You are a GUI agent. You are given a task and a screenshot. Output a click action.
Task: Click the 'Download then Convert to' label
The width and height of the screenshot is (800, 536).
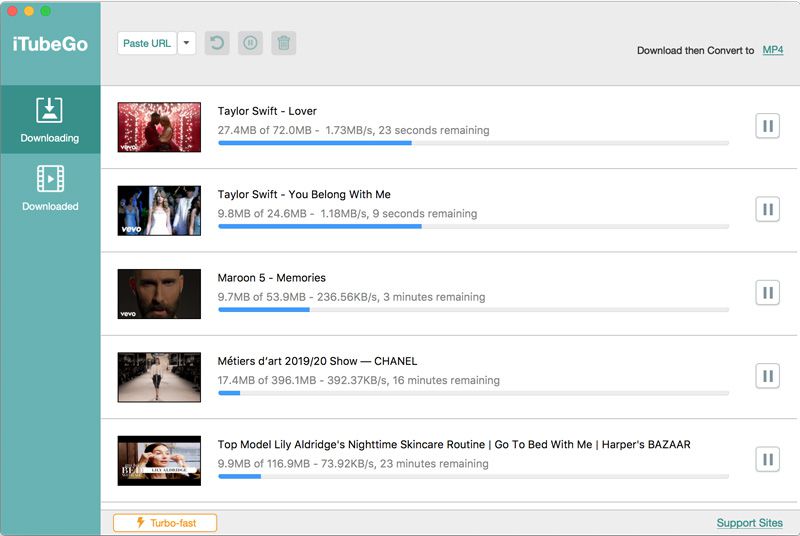695,50
